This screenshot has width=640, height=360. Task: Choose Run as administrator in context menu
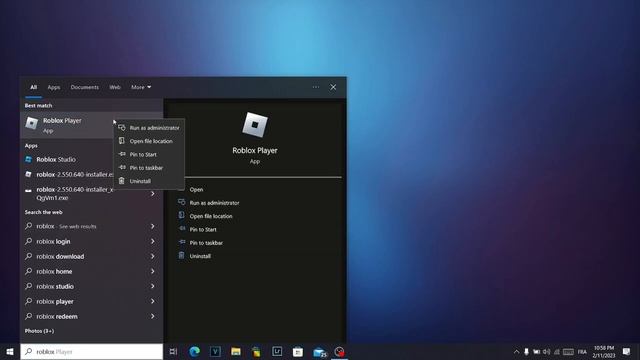pyautogui.click(x=149, y=128)
